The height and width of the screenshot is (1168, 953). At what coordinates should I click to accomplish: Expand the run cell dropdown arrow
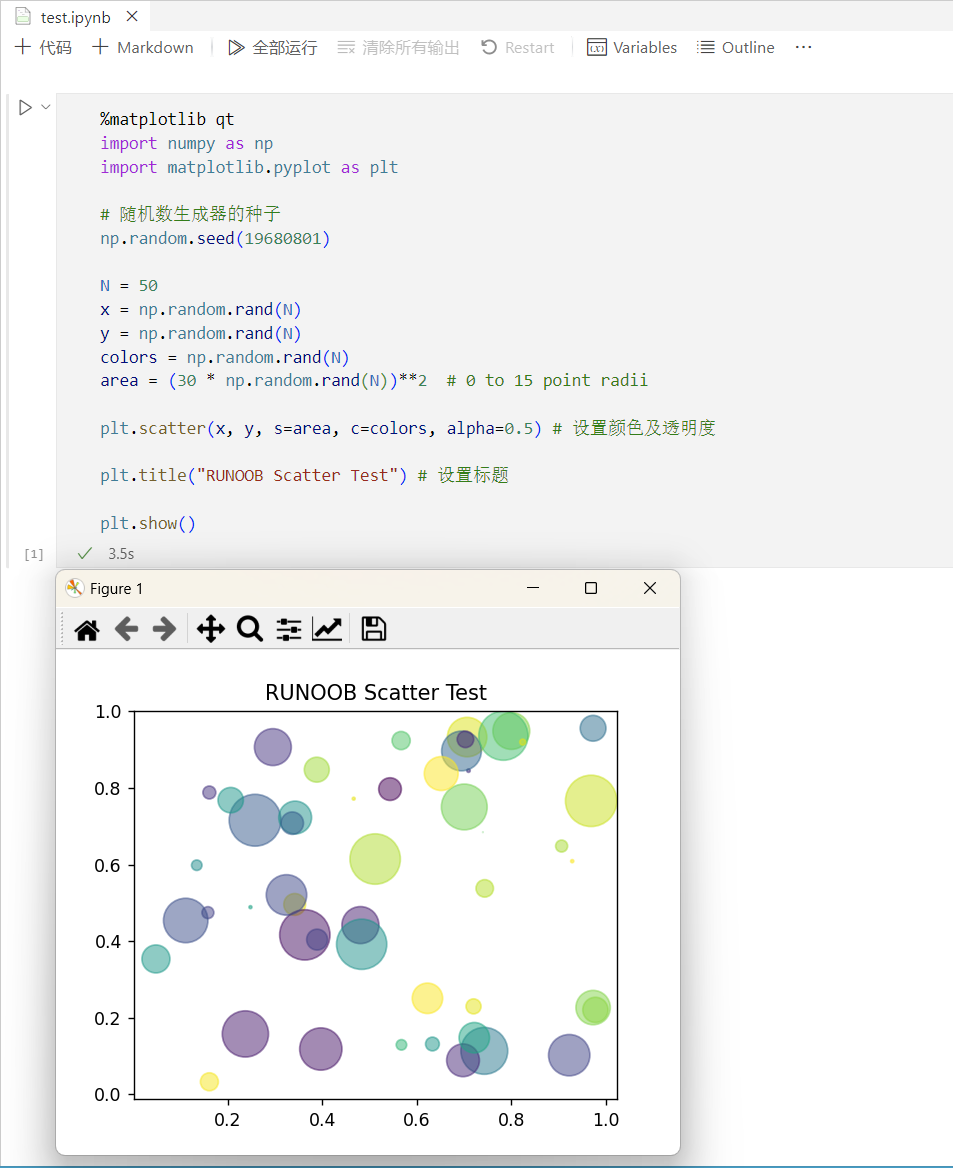pyautogui.click(x=45, y=107)
